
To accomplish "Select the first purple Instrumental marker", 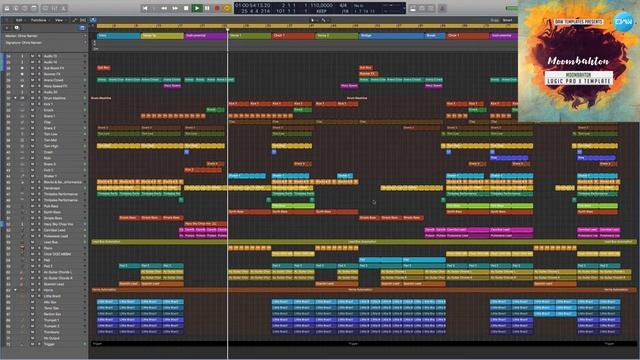I will [205, 36].
